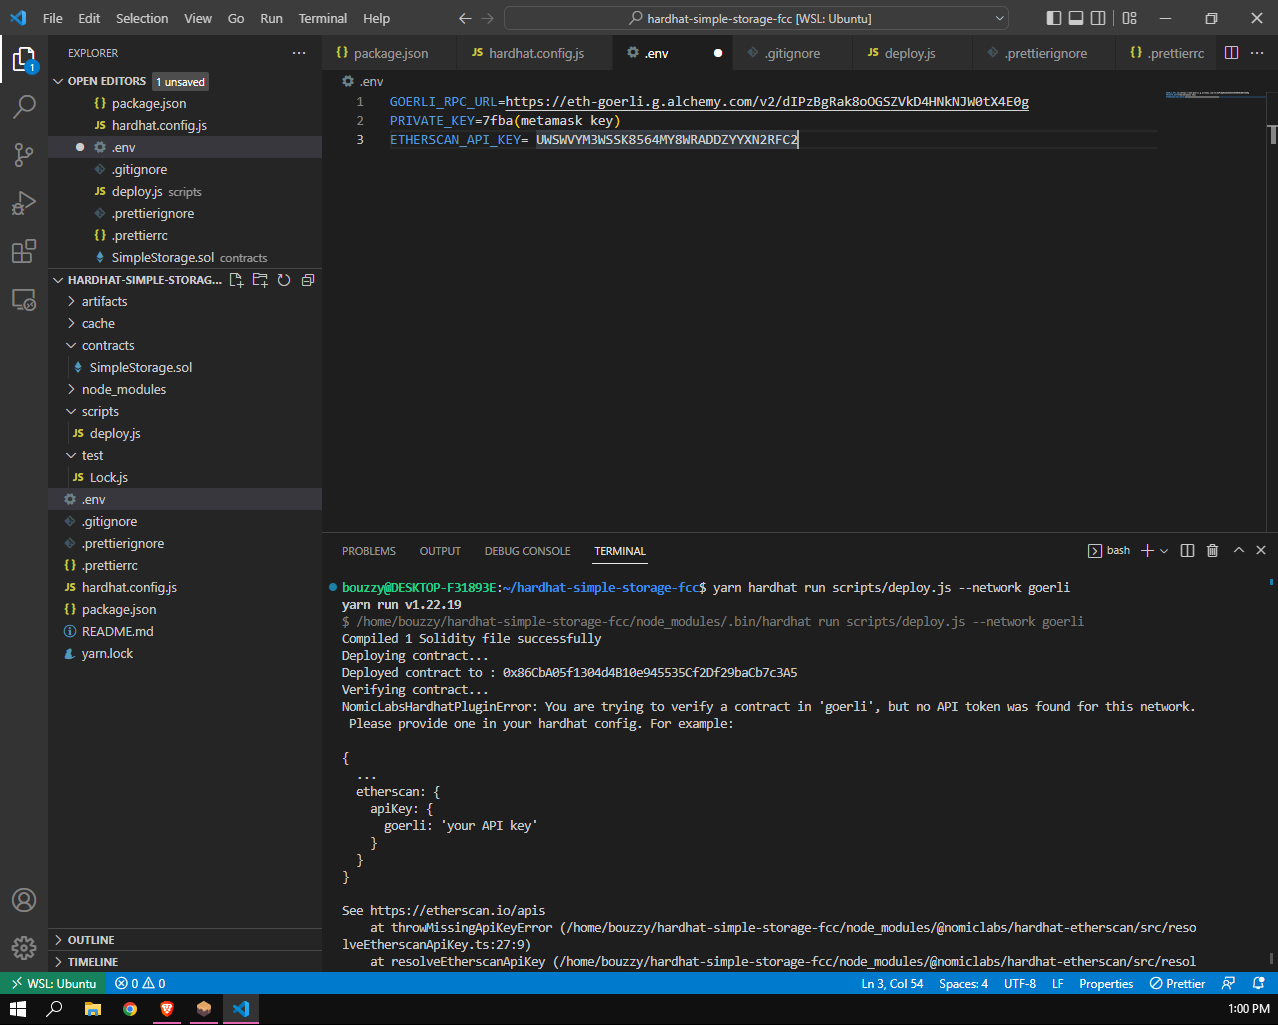
Task: Open the Search view in activity bar
Action: tap(24, 107)
